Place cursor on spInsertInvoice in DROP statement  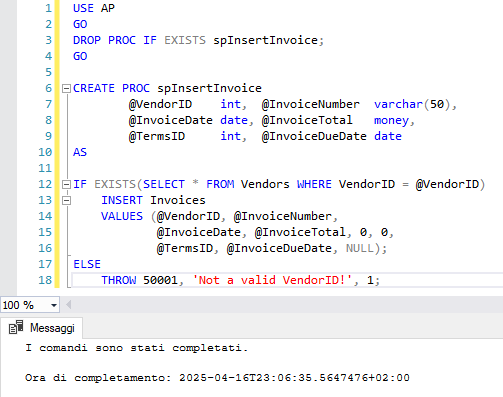click(266, 40)
